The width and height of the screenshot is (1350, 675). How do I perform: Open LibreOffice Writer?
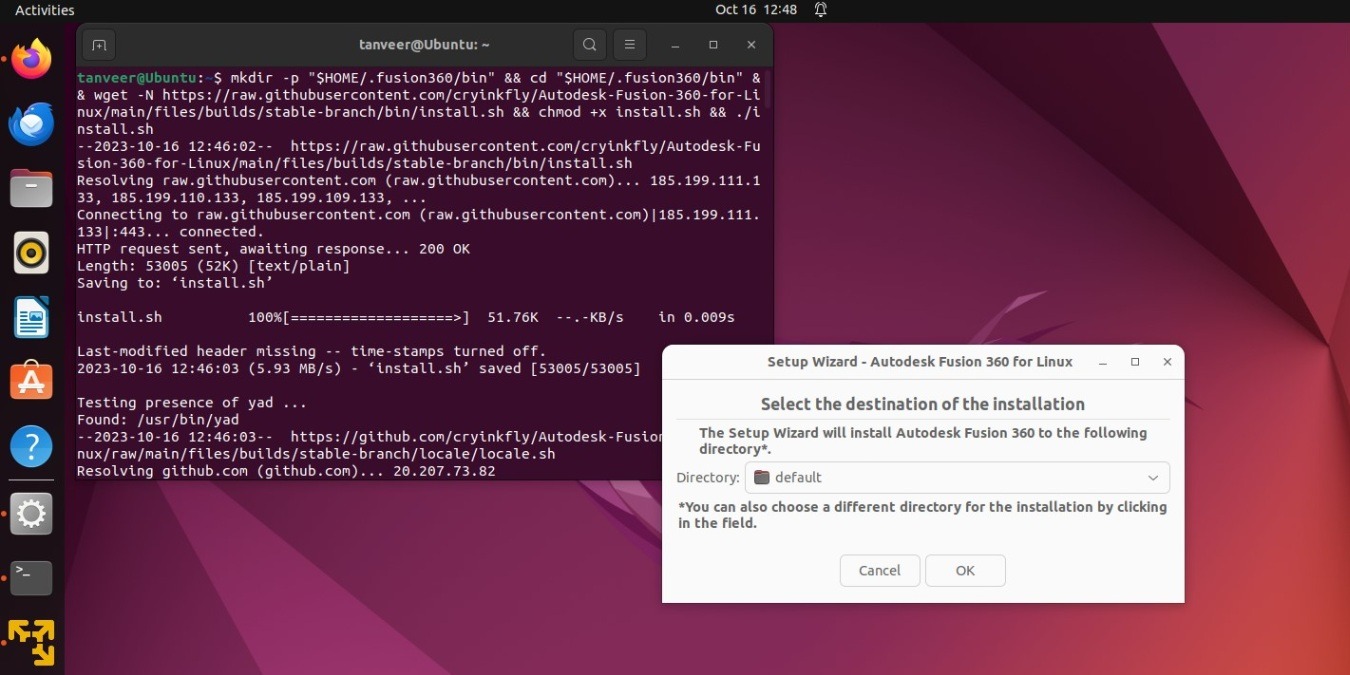(x=30, y=316)
